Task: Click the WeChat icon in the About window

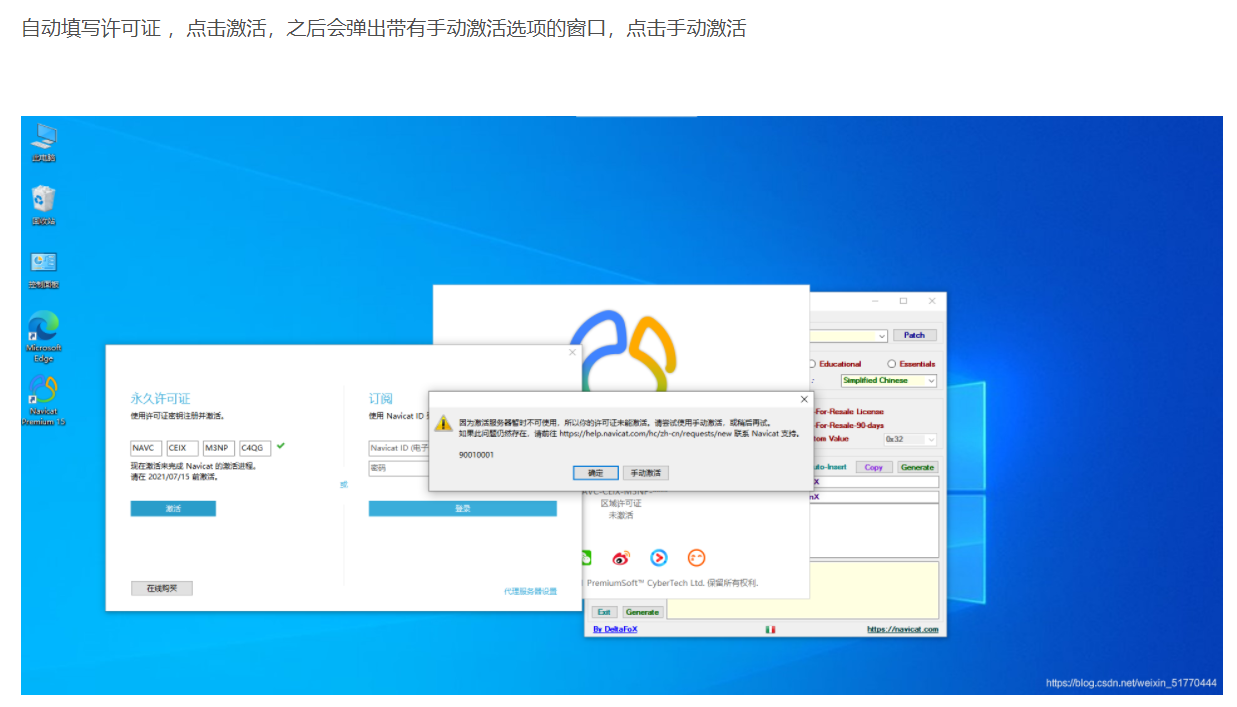Action: (588, 557)
